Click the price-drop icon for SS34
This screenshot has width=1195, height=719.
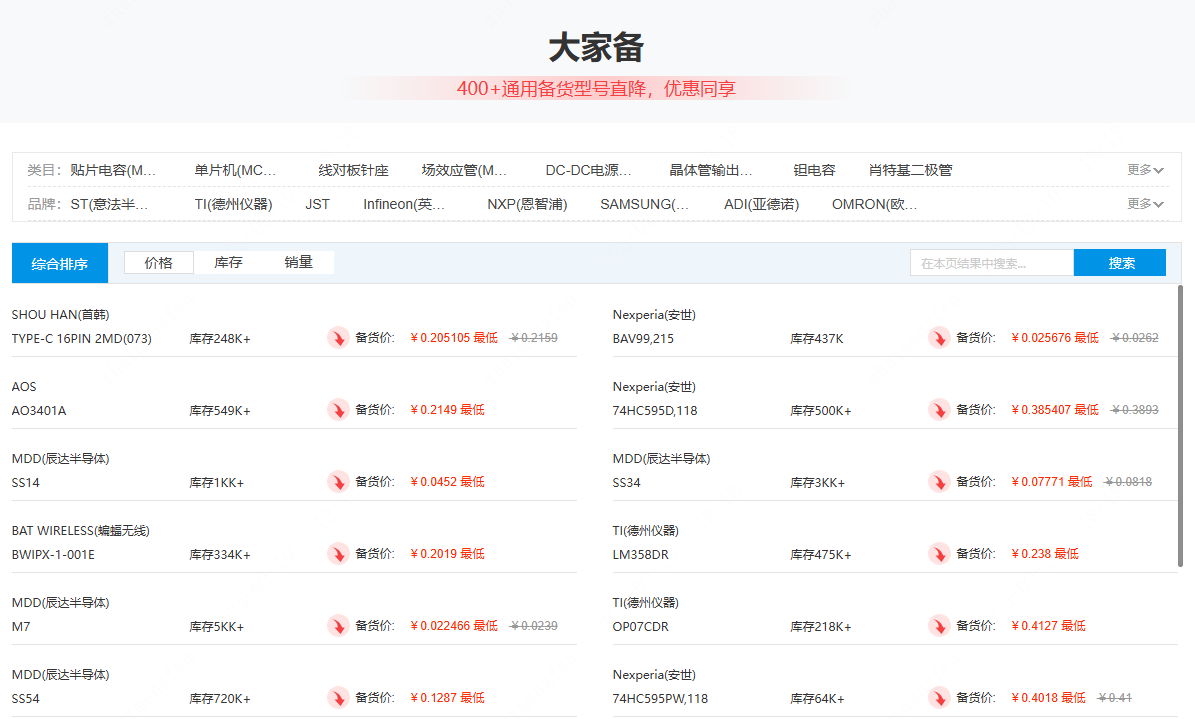939,482
